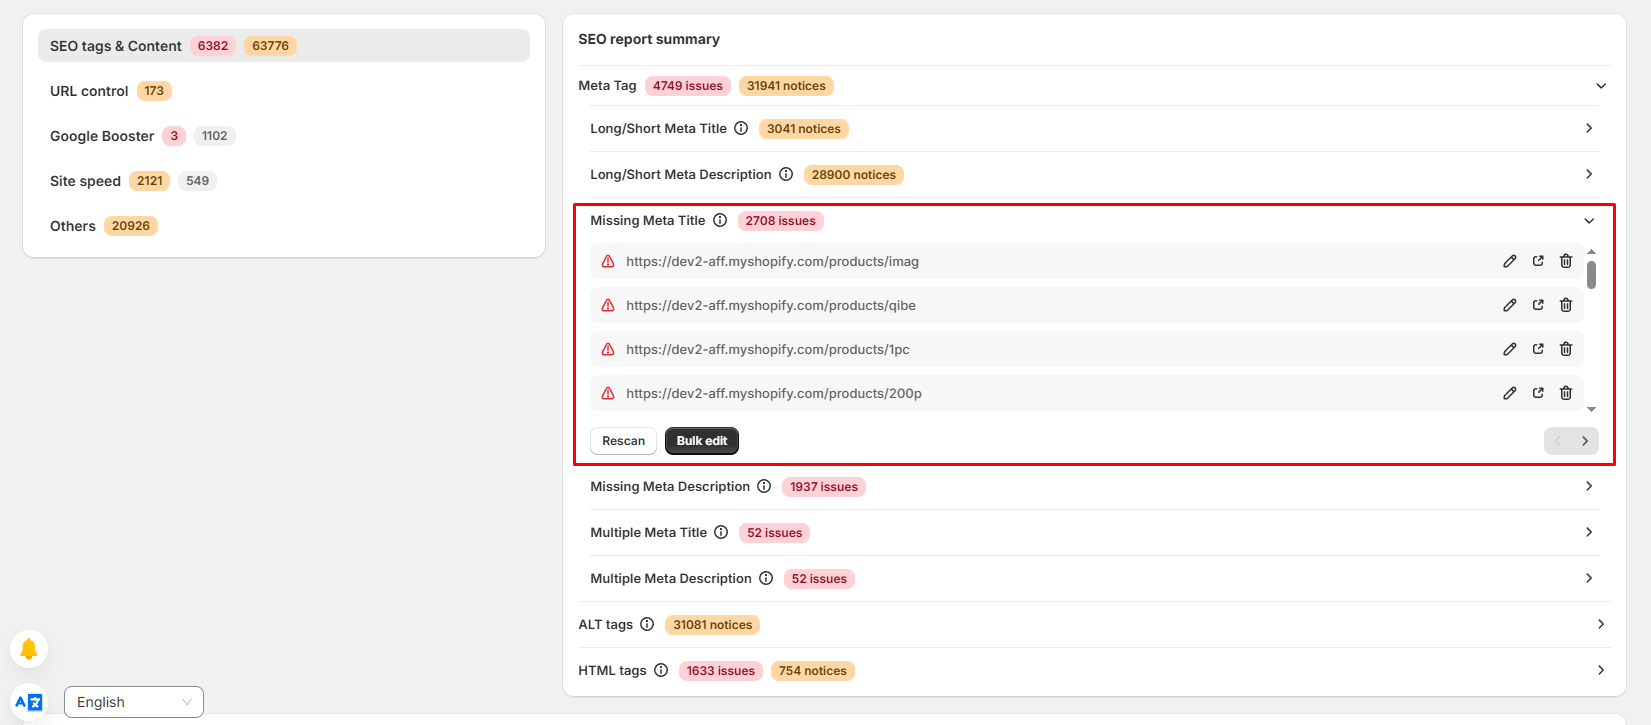Image resolution: width=1651 pixels, height=725 pixels.
Task: Open products/qibe URL in new tab icon
Action: click(x=1538, y=305)
